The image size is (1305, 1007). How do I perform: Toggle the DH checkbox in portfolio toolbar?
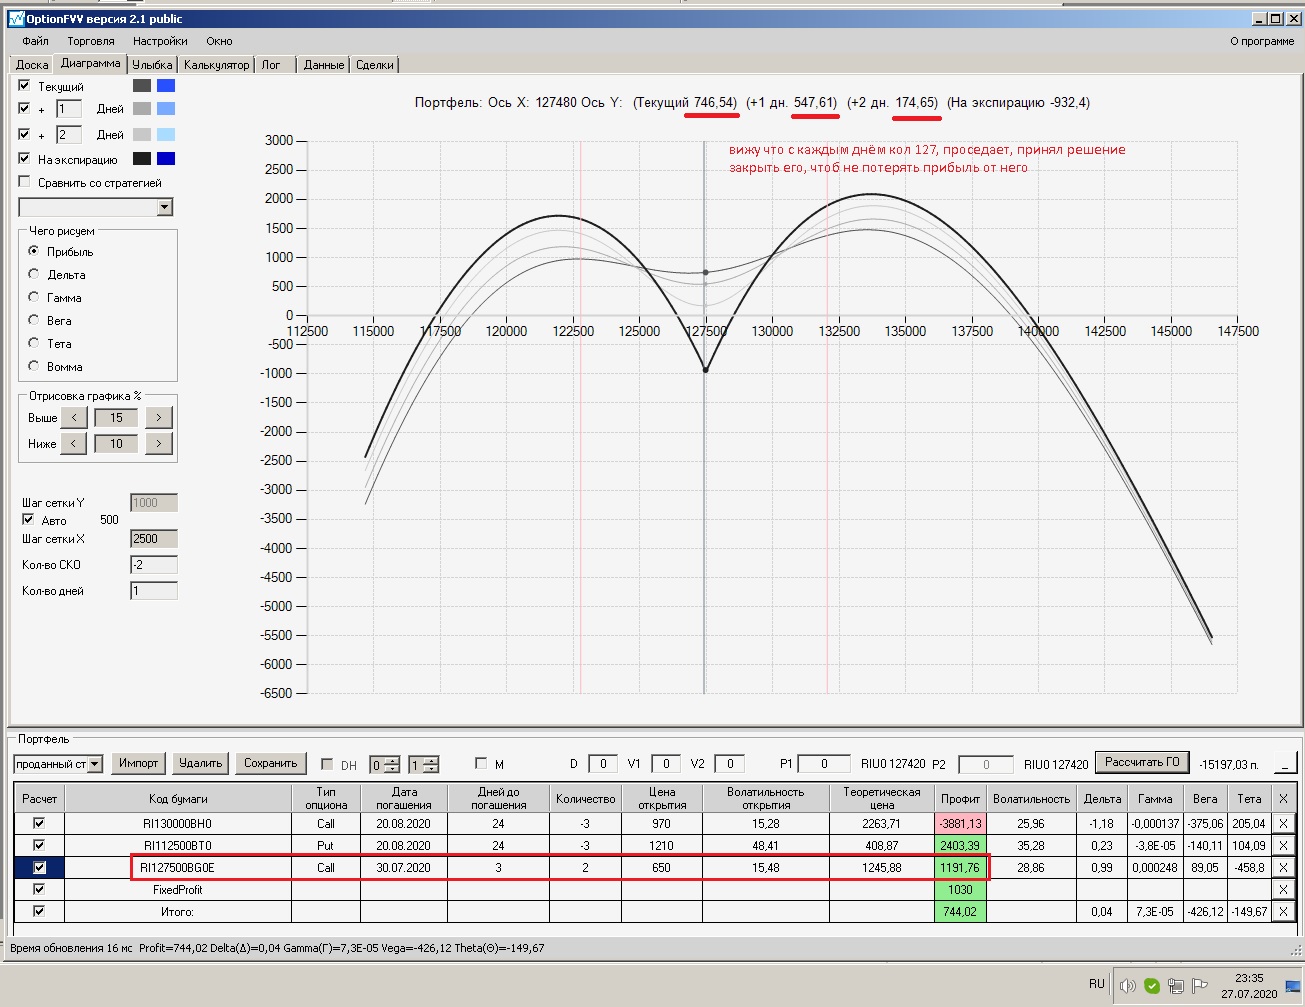[327, 764]
